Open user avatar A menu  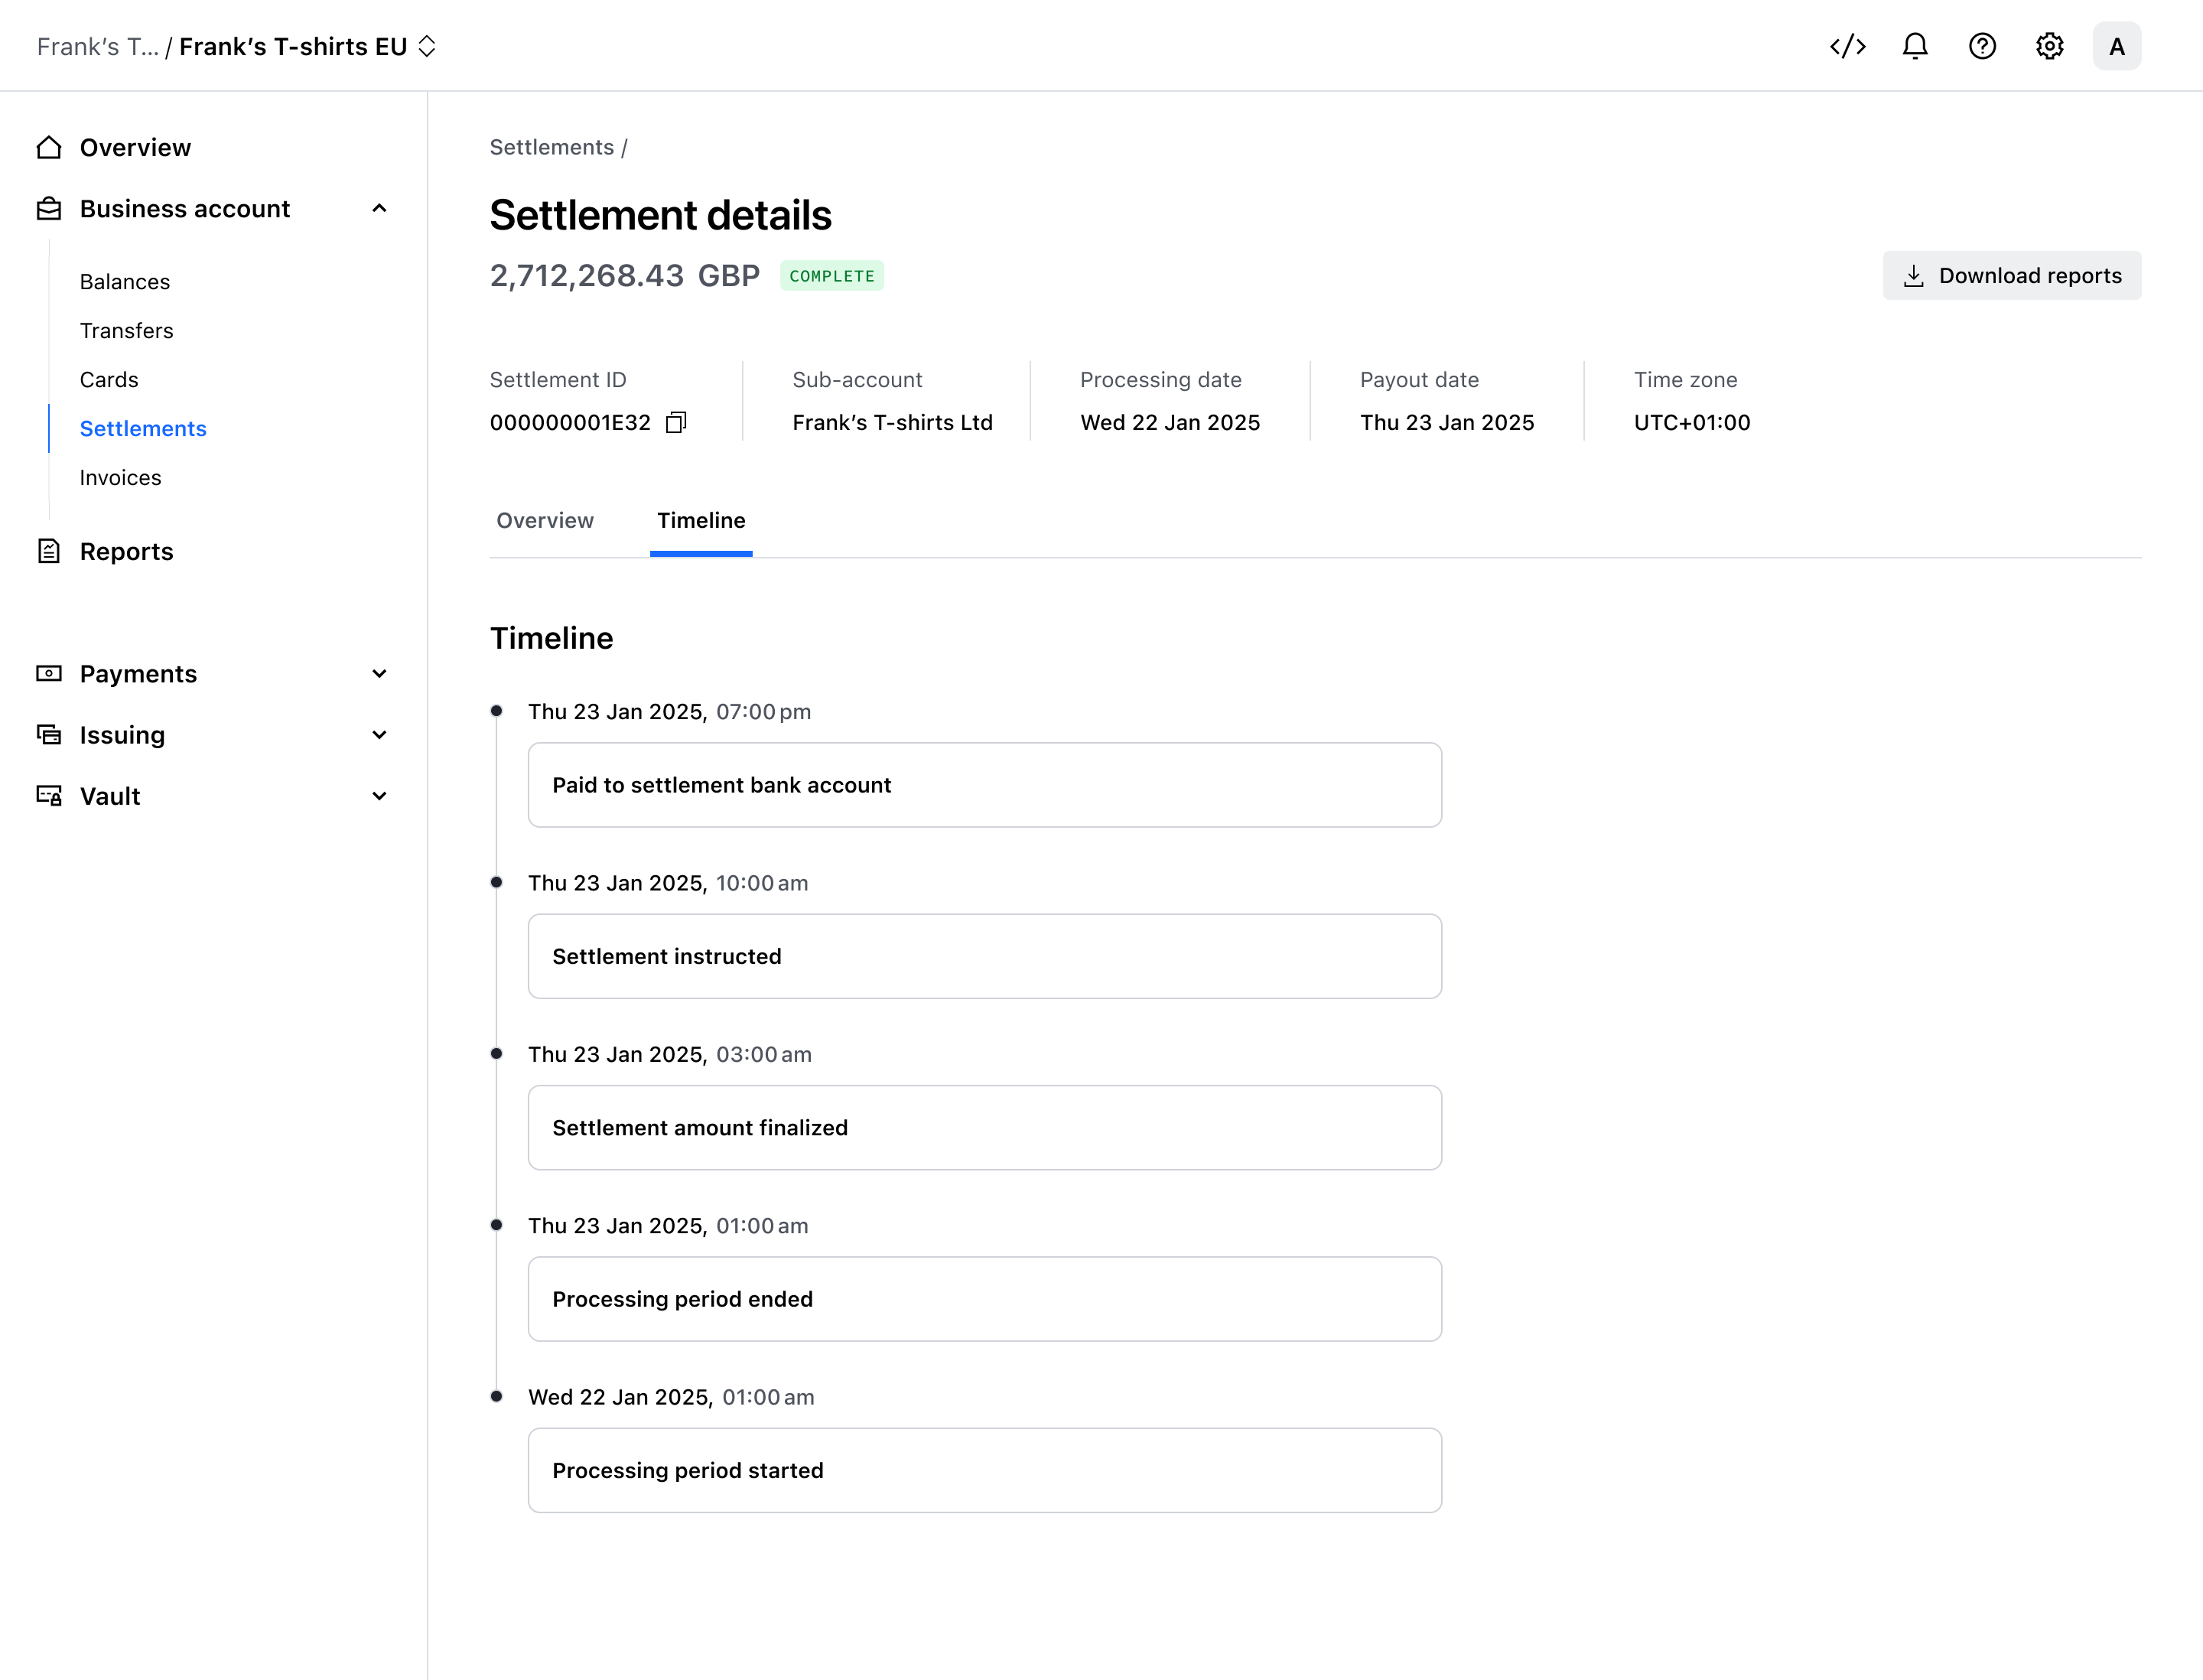point(2116,46)
